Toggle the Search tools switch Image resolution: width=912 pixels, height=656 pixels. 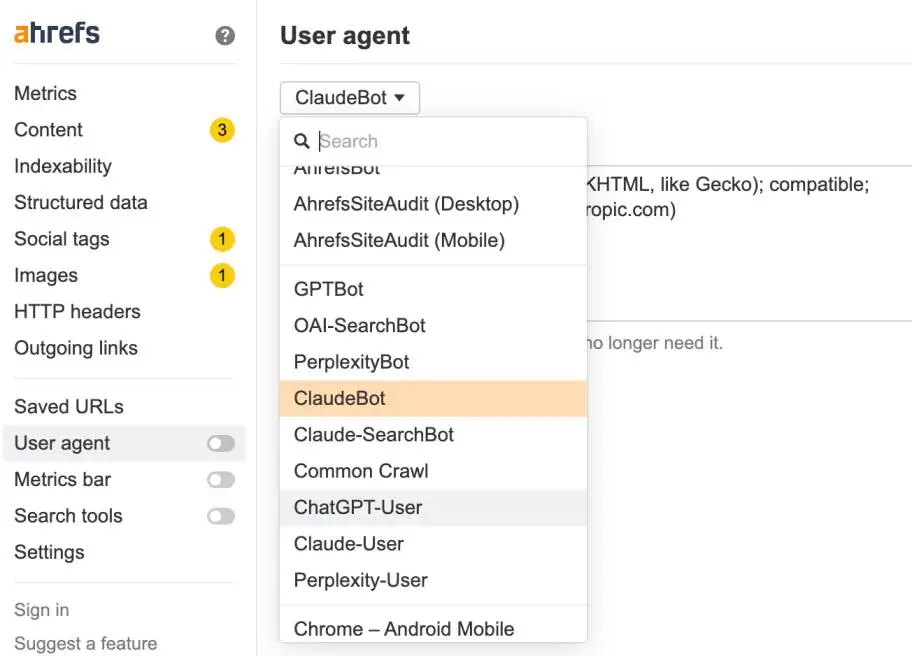pos(221,516)
